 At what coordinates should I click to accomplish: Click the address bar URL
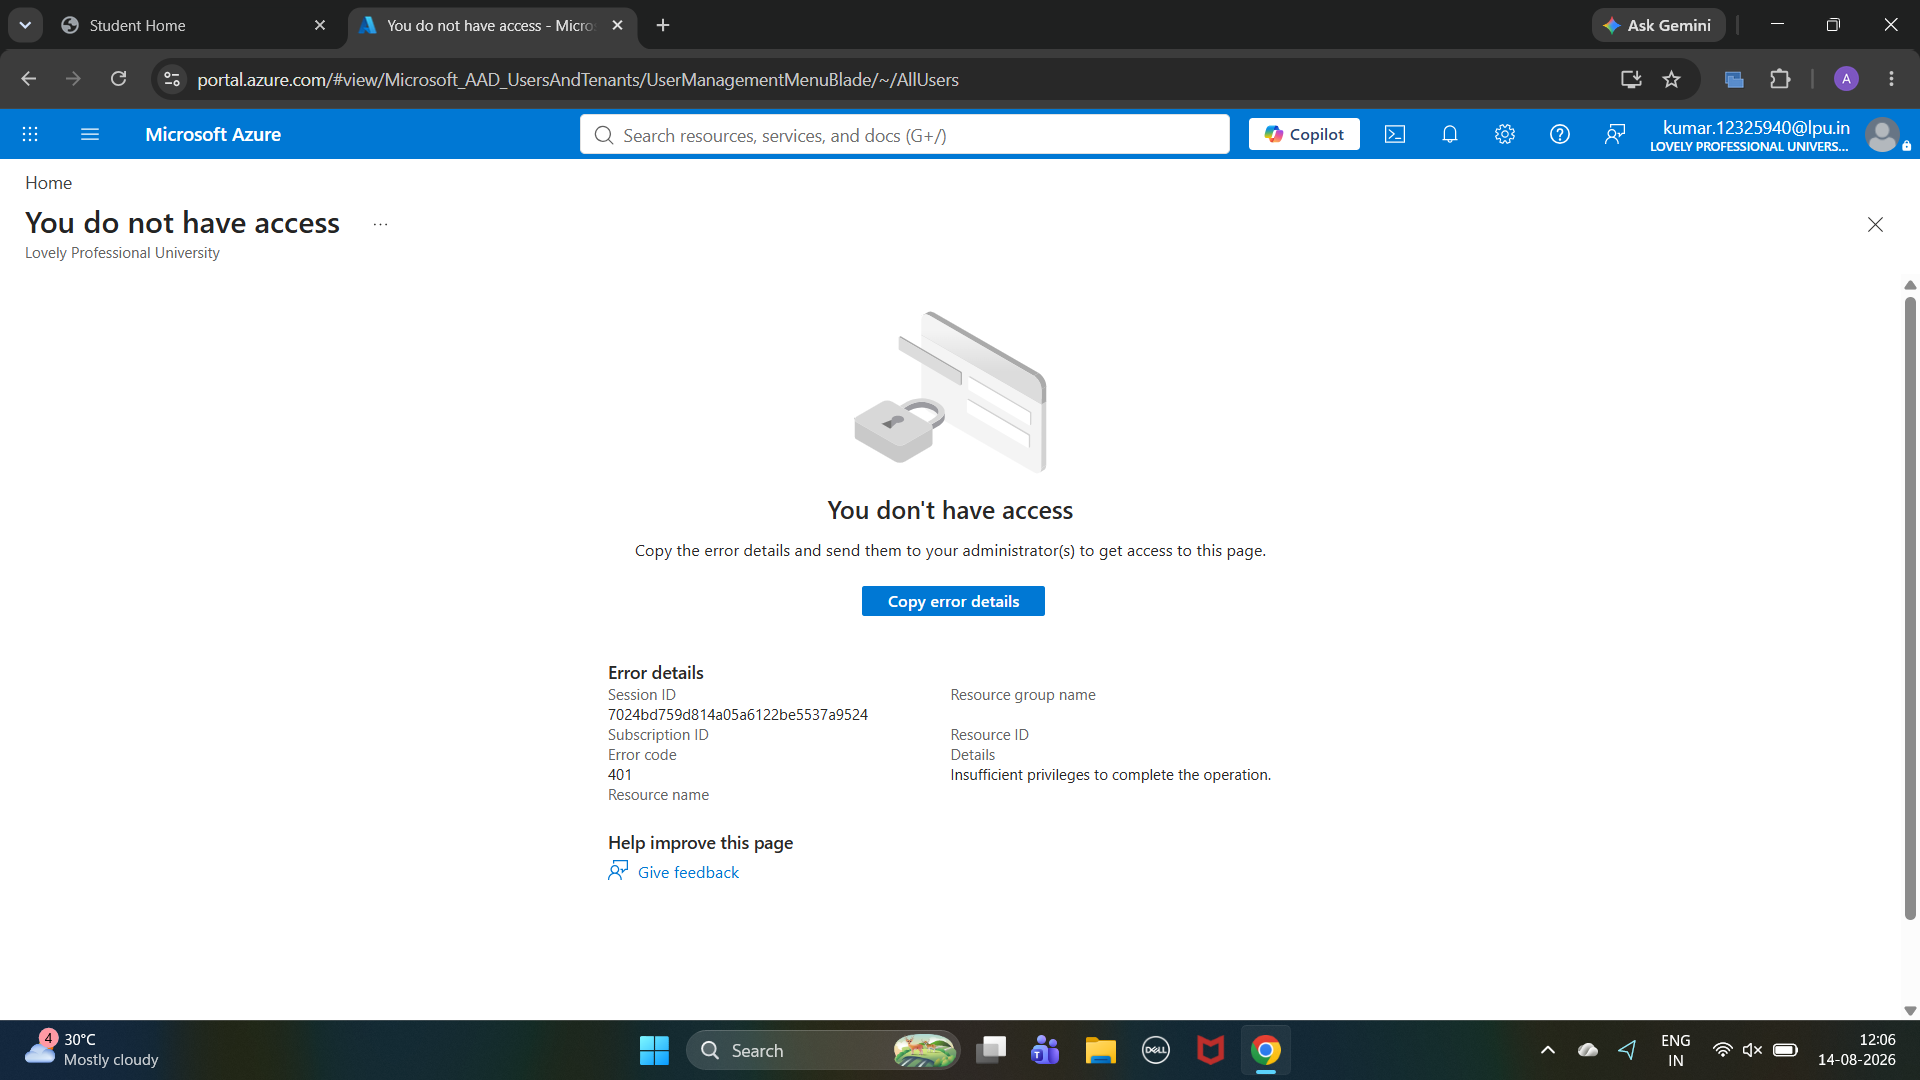[x=578, y=79]
